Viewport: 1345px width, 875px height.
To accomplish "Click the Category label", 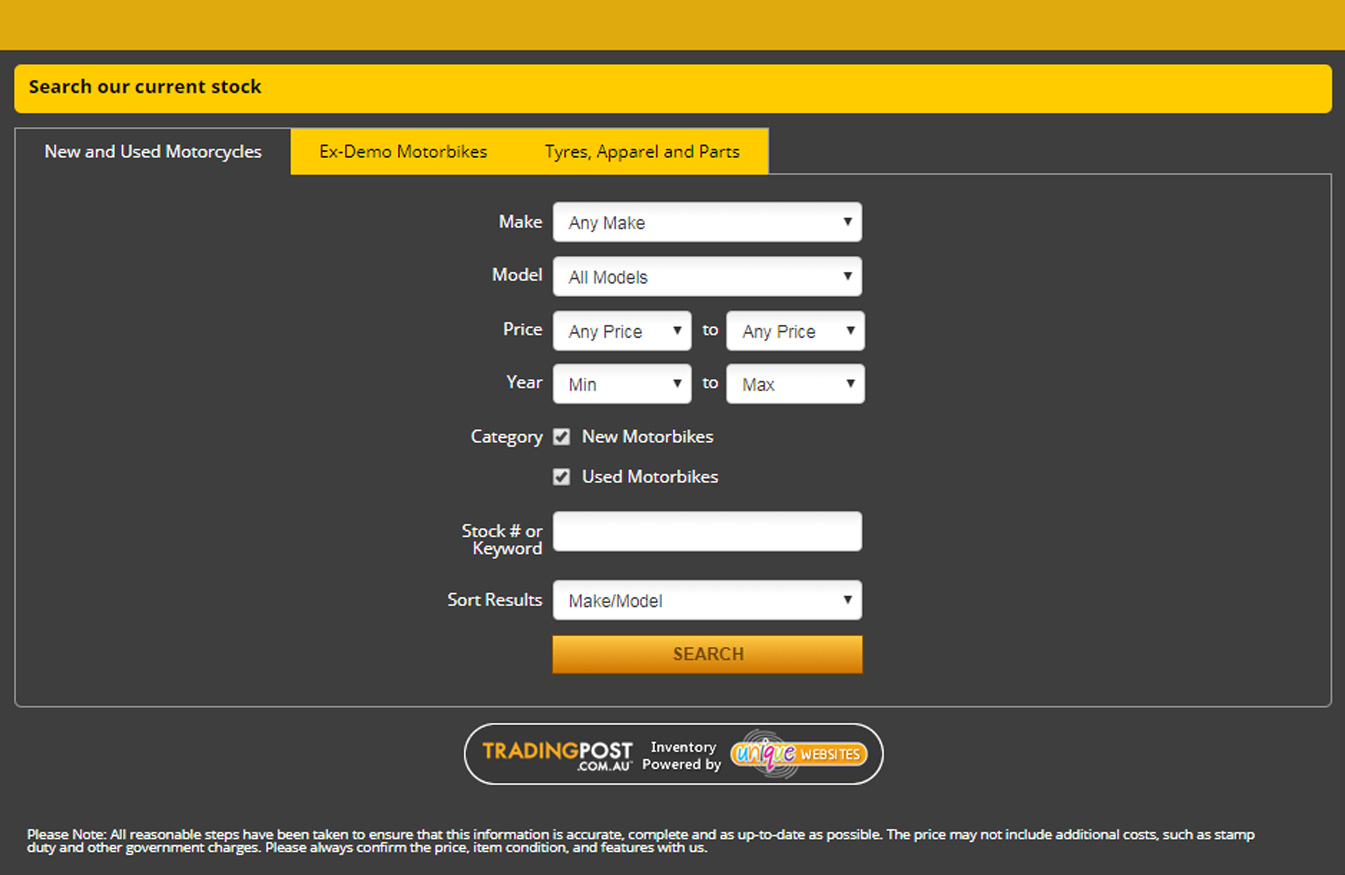I will click(x=506, y=437).
